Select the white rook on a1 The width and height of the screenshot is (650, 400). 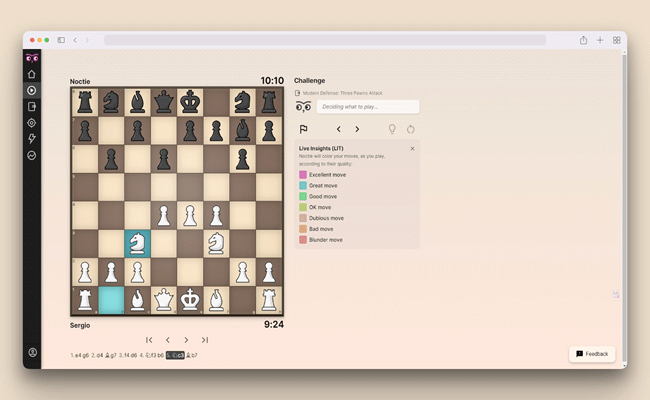tap(85, 300)
